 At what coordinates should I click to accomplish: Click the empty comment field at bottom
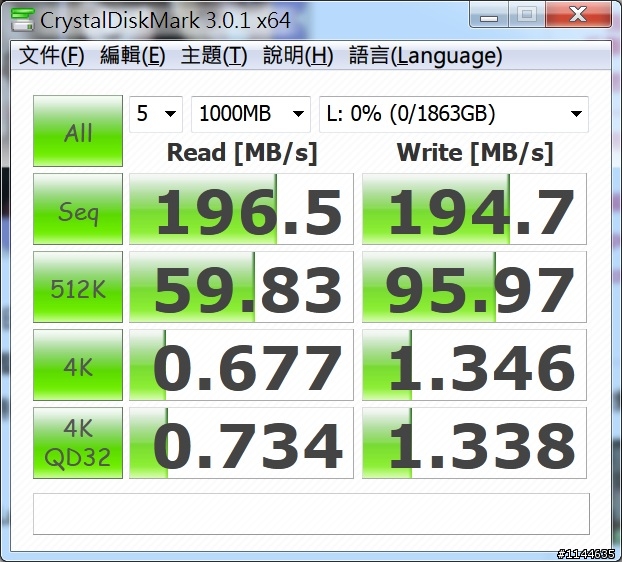(x=311, y=514)
